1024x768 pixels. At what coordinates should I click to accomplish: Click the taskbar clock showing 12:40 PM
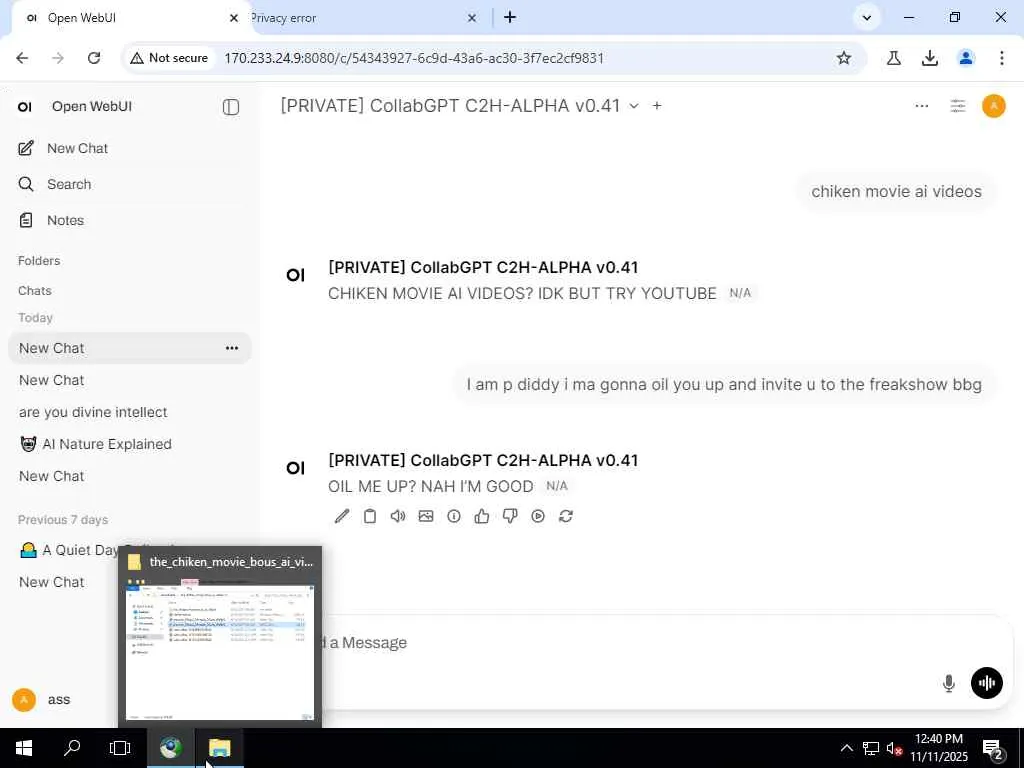pyautogui.click(x=938, y=748)
